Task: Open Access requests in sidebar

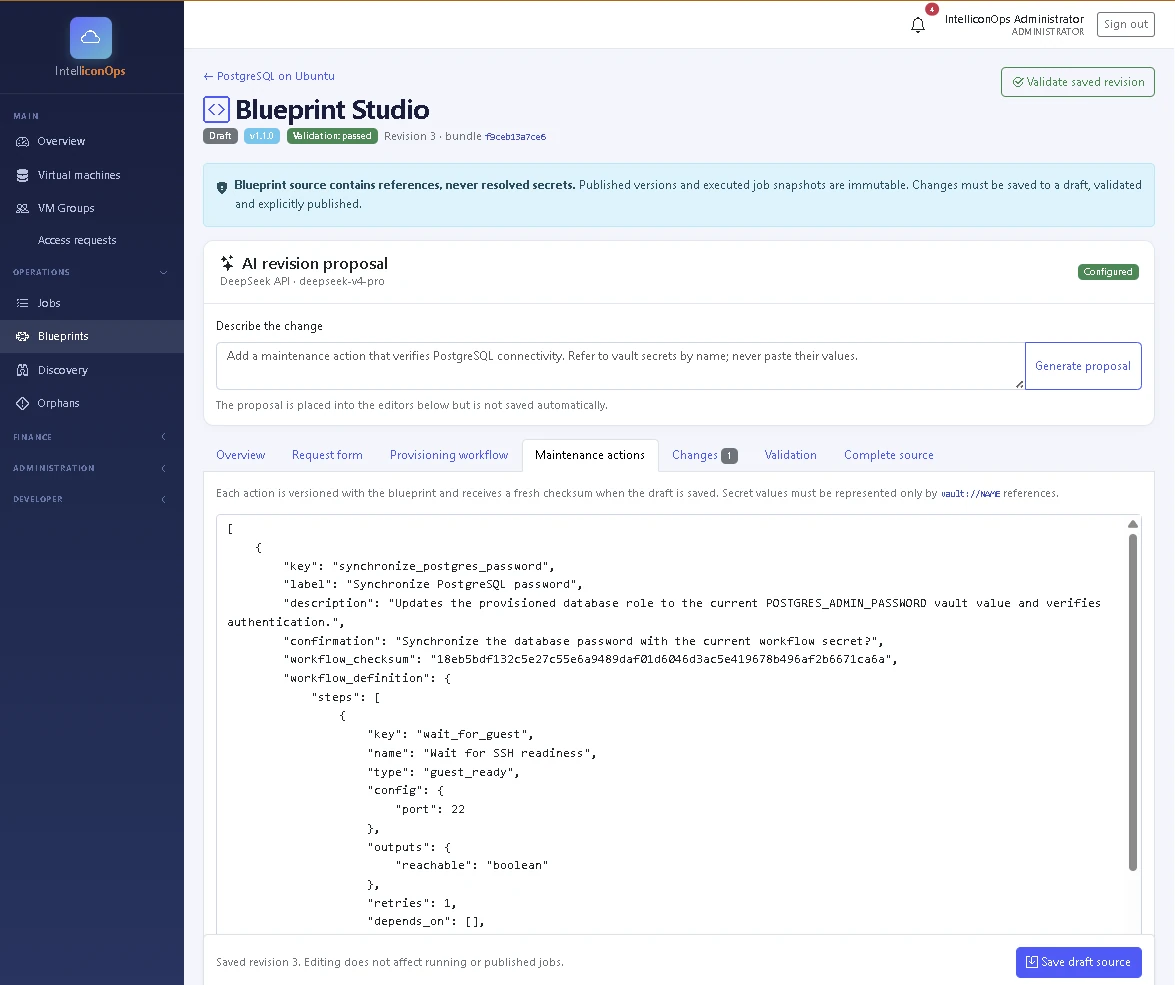Action: (77, 240)
